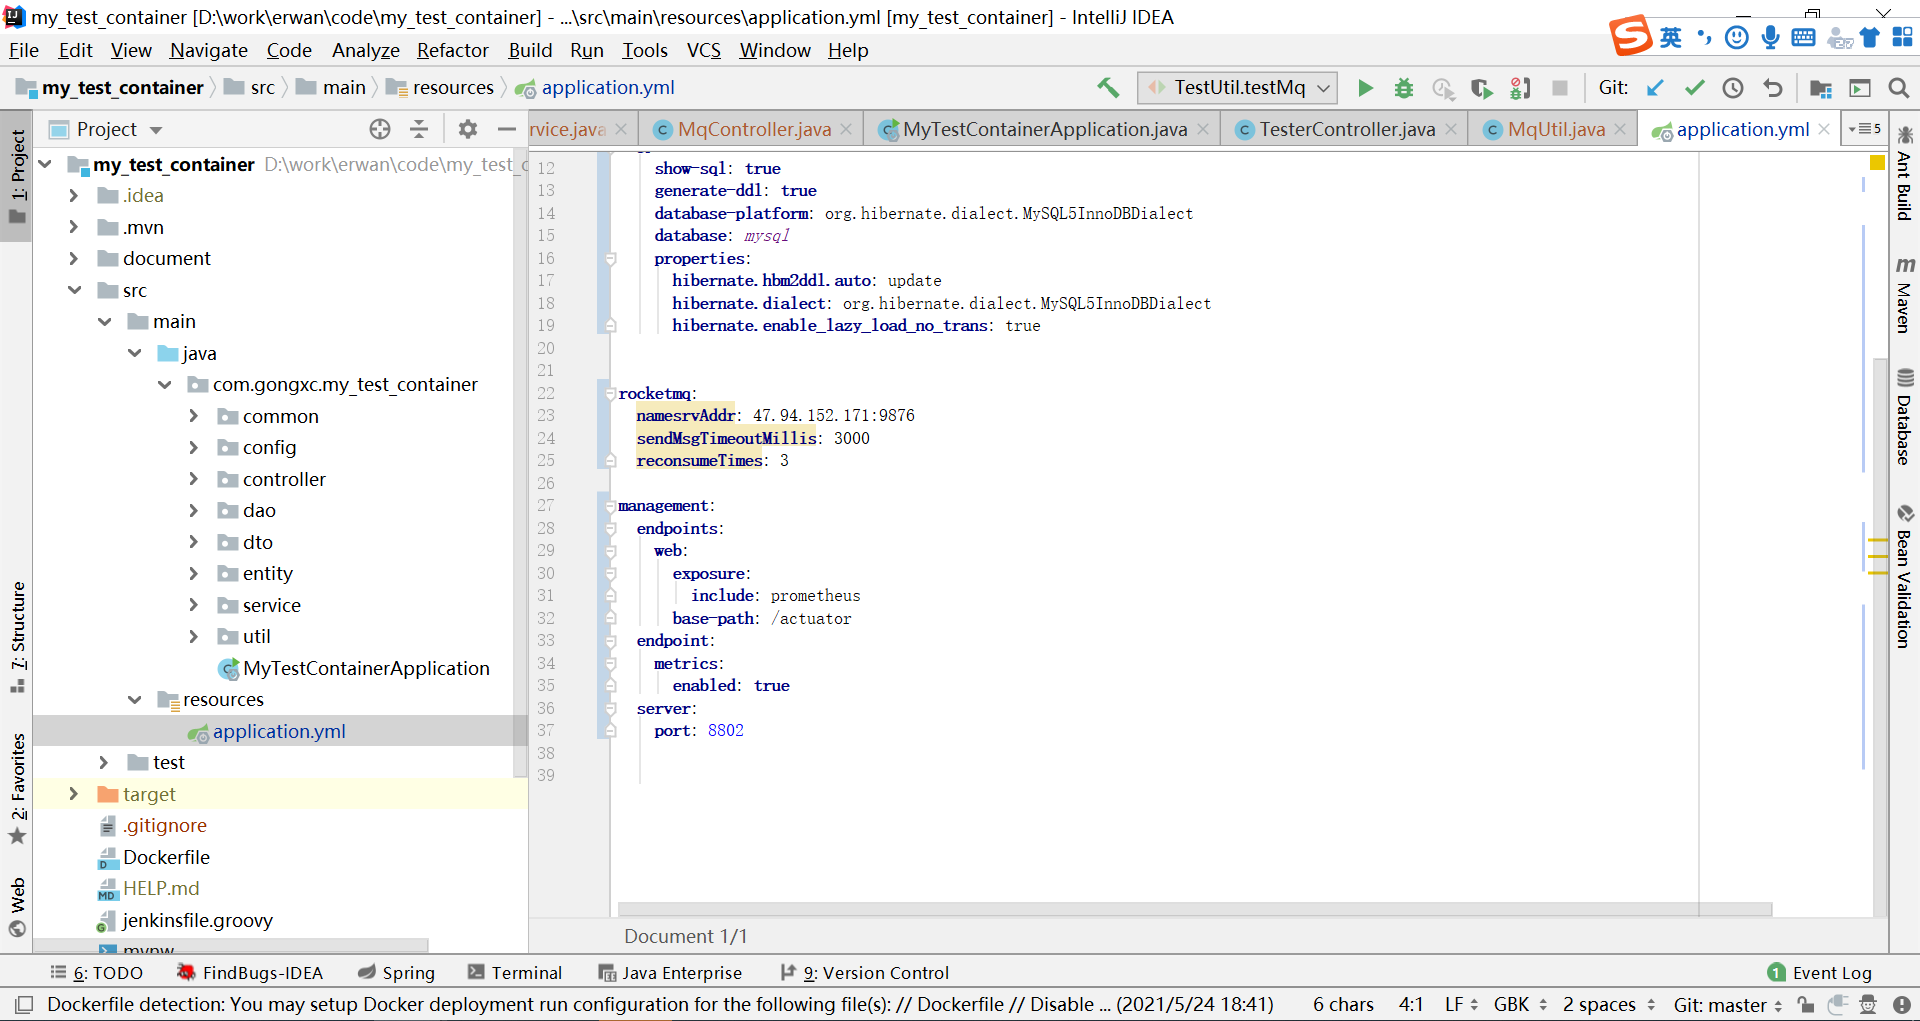The image size is (1920, 1021).
Task: Toggle tool window bars icon in status bar corner
Action: coord(24,1004)
